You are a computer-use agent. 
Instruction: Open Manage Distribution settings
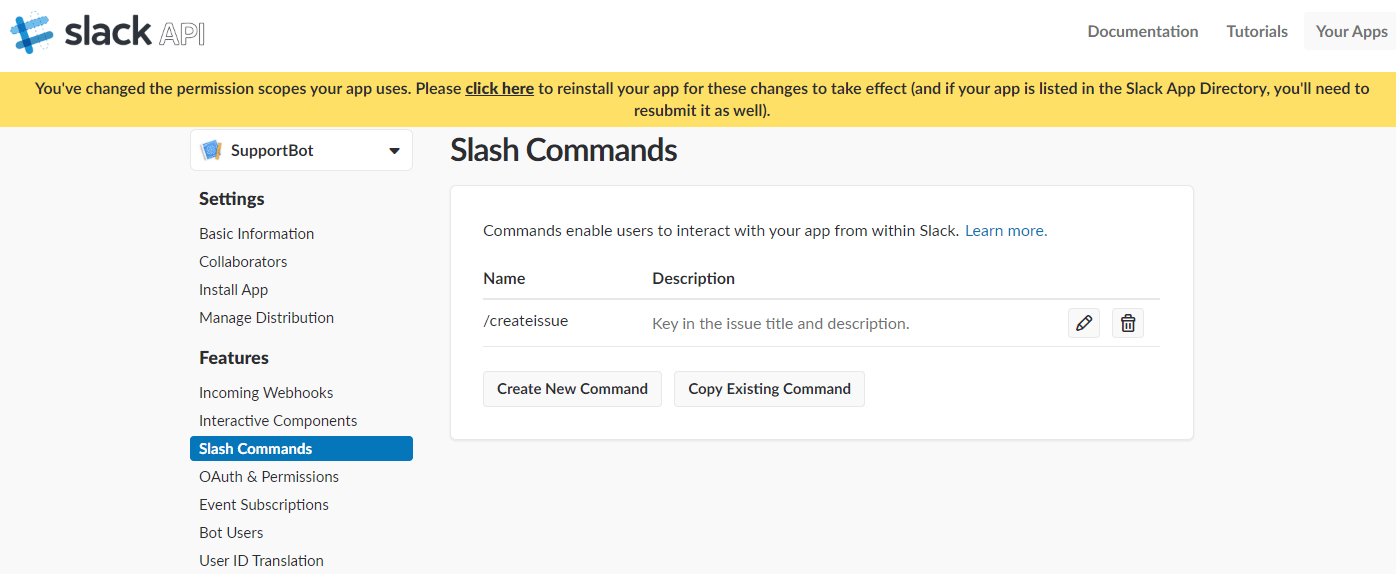(x=266, y=318)
